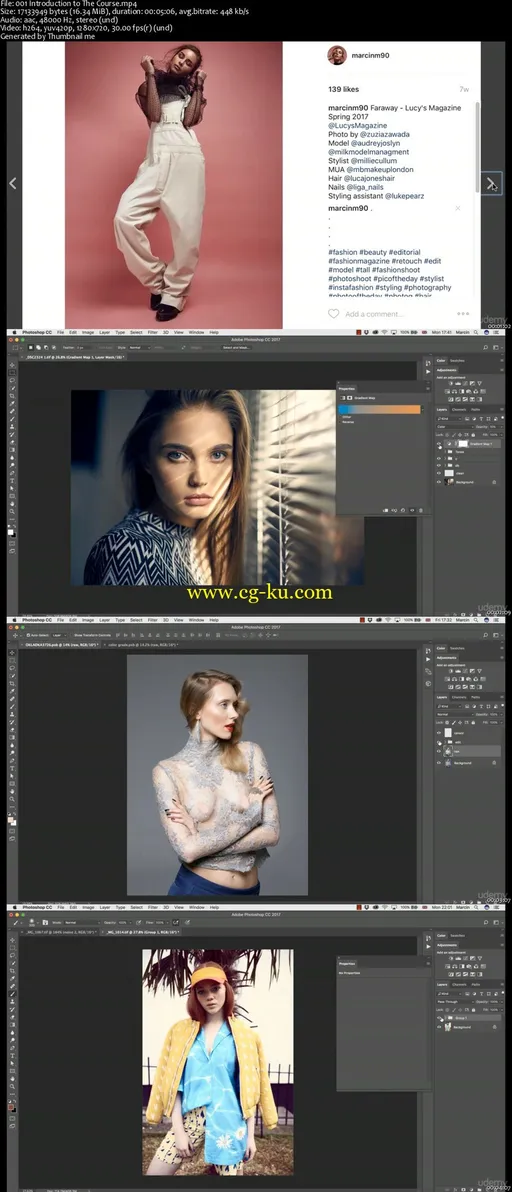Toggle visibility of the Tones group
Viewport: 512px width, 1192px height.
[x=439, y=452]
